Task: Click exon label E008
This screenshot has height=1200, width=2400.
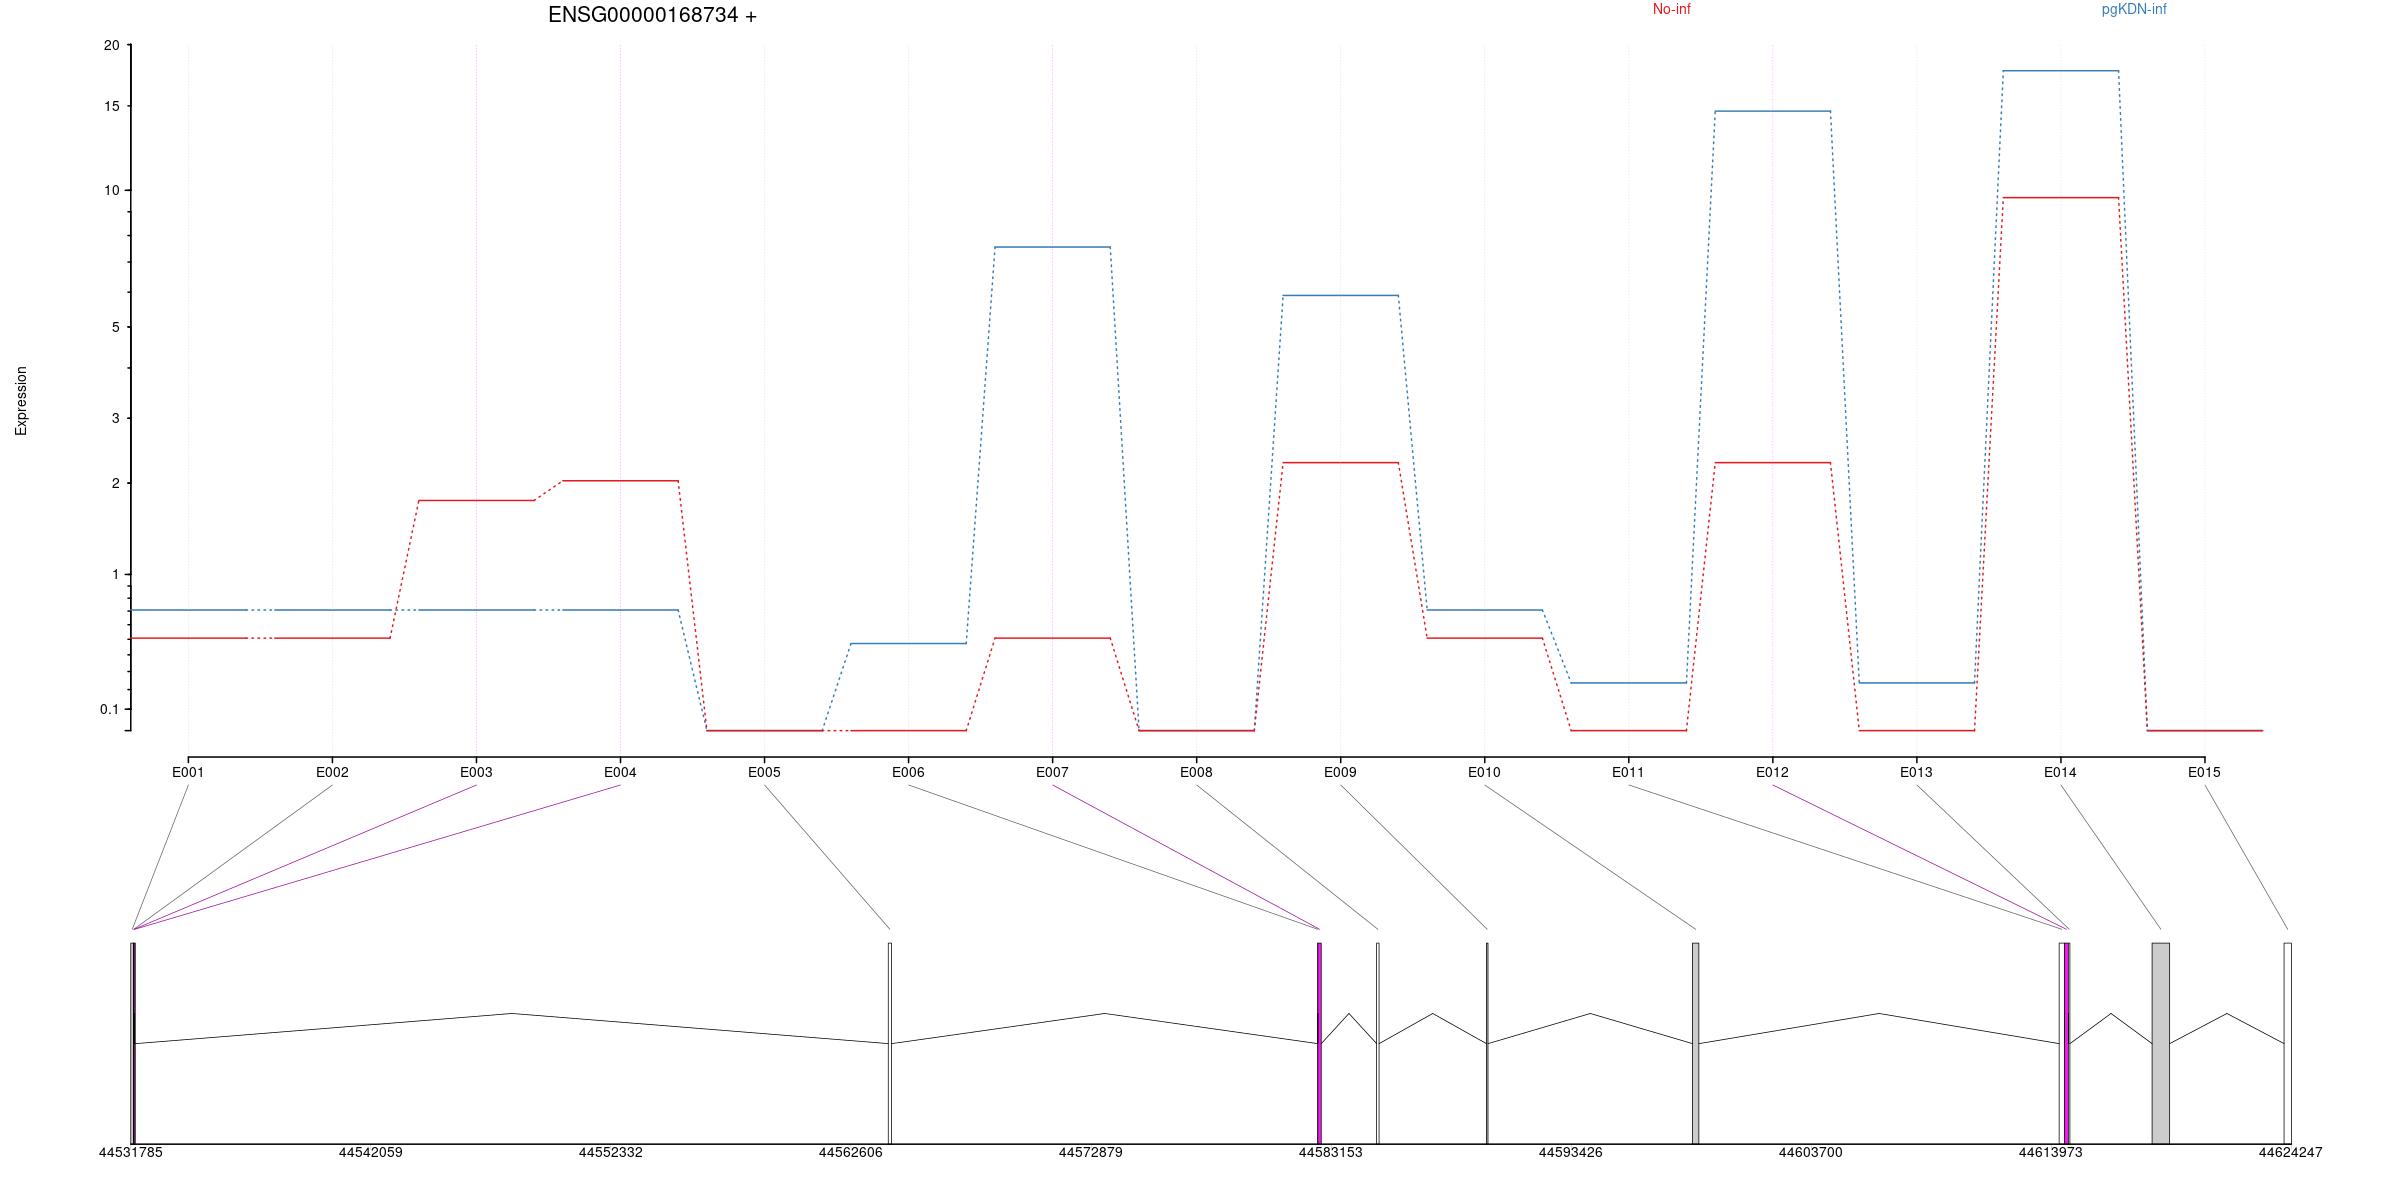Action: (x=1196, y=772)
